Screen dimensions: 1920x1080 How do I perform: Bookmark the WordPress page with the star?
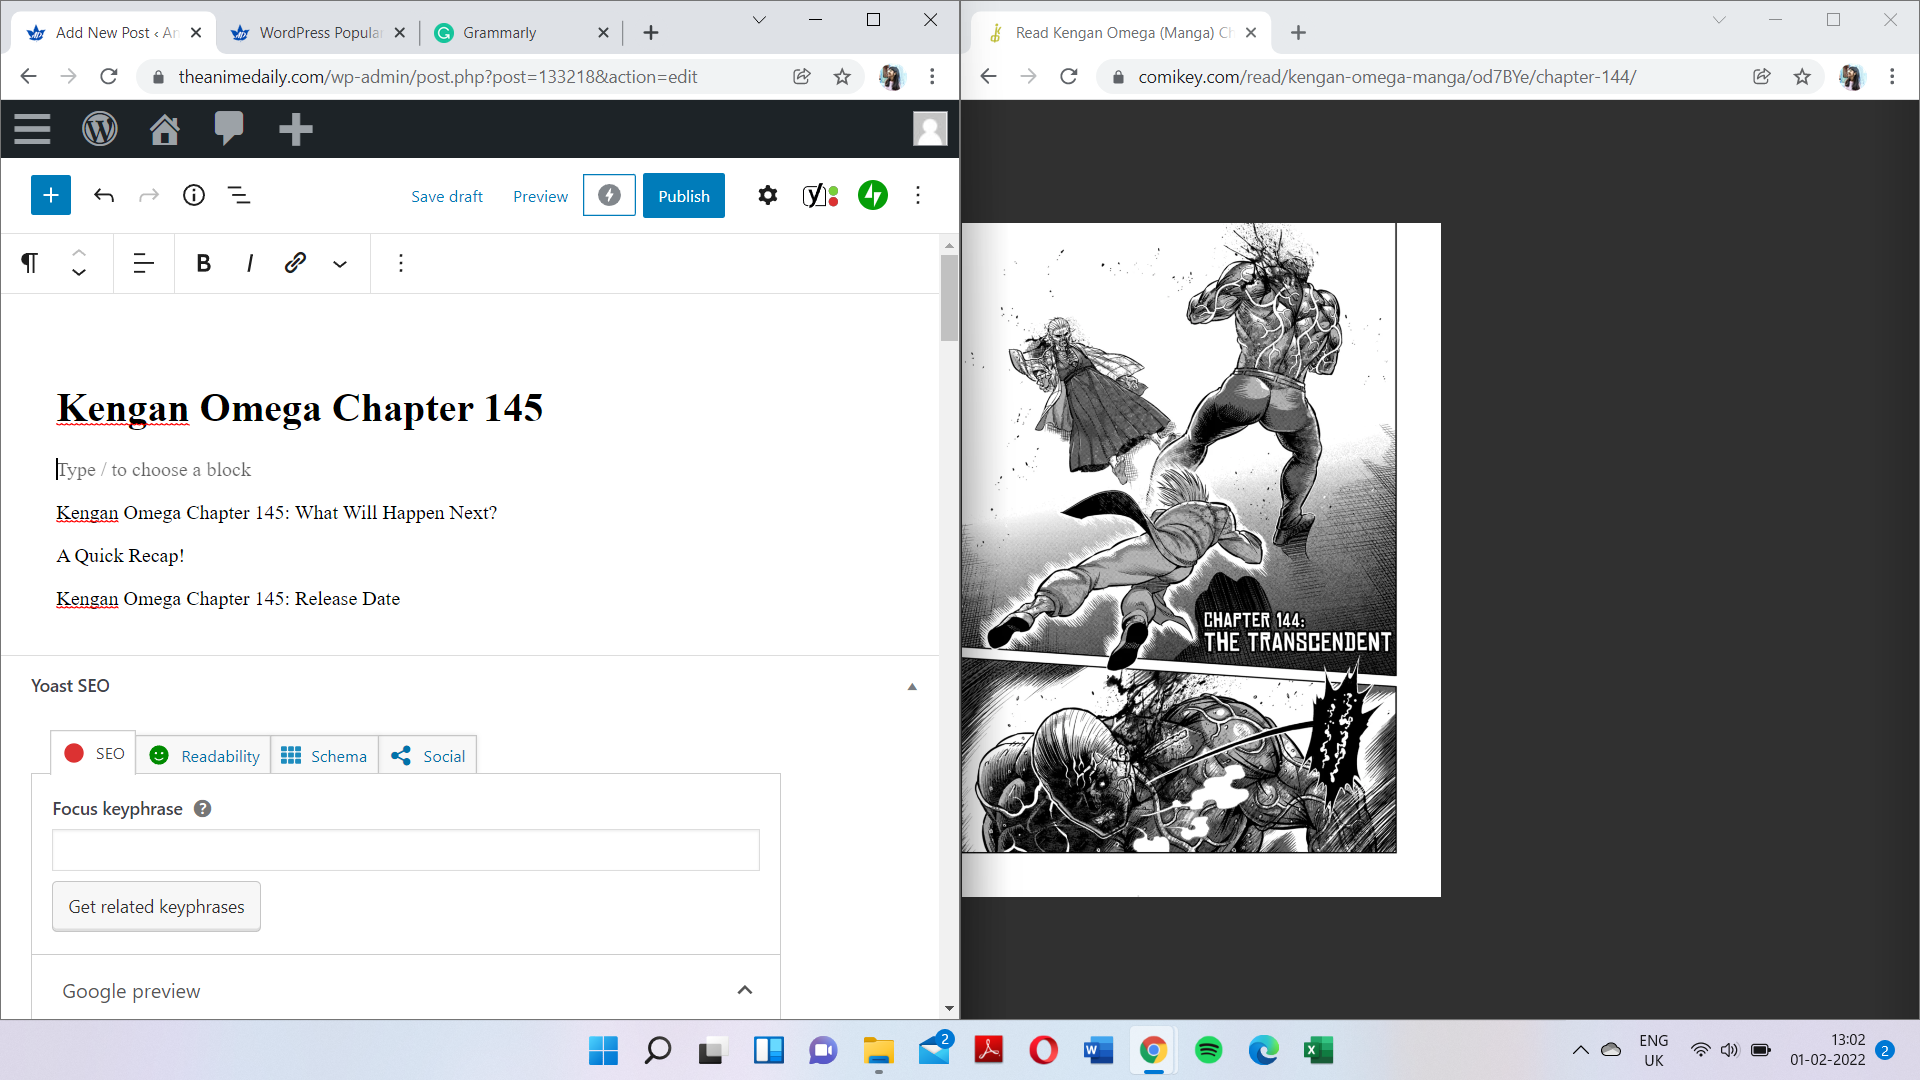click(x=842, y=76)
